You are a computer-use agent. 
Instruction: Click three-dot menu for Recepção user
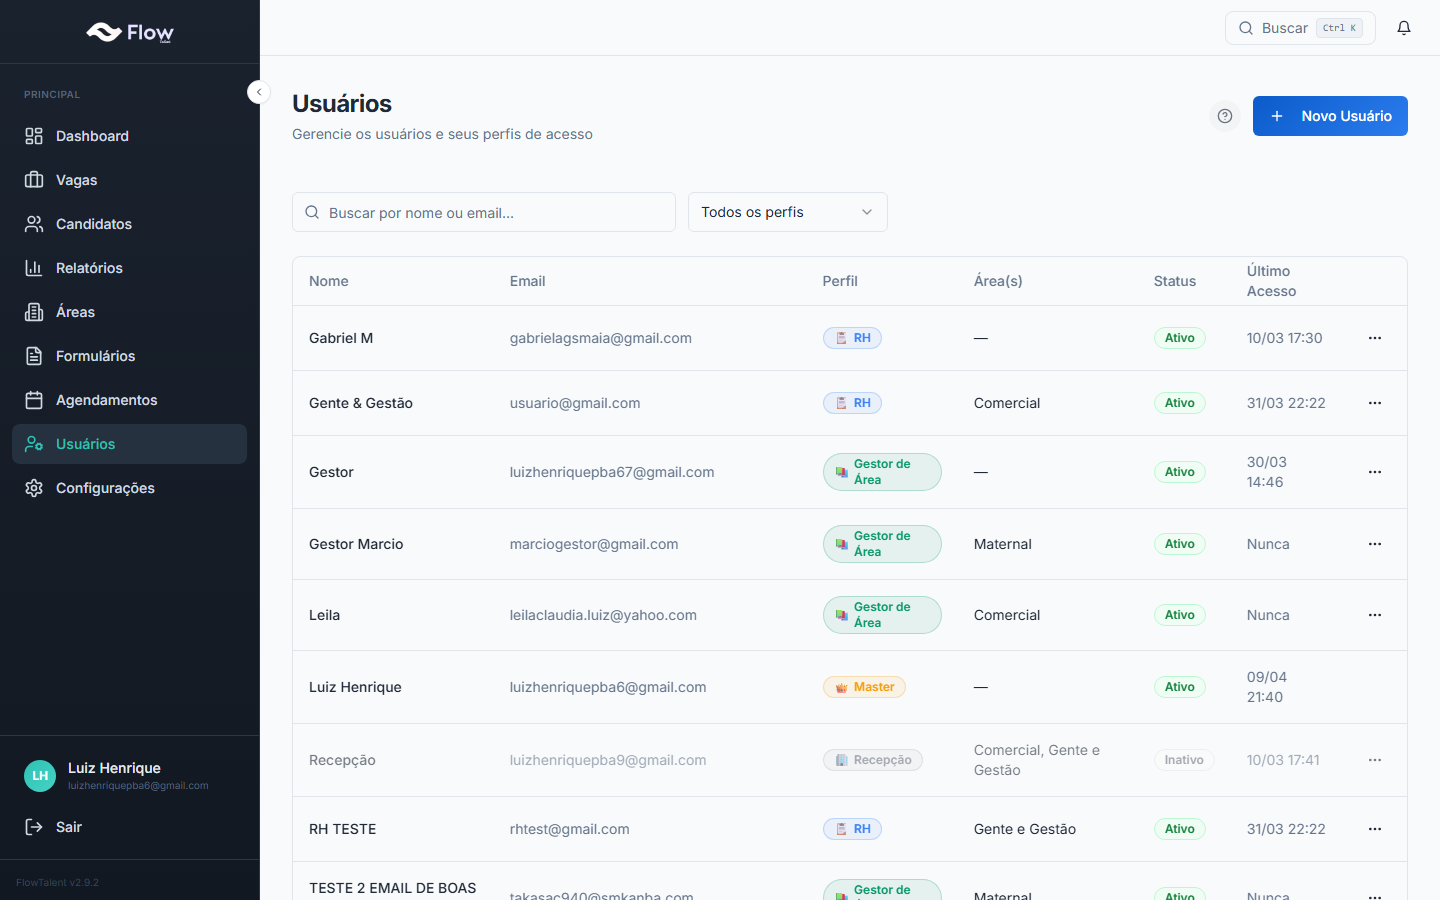(x=1375, y=760)
